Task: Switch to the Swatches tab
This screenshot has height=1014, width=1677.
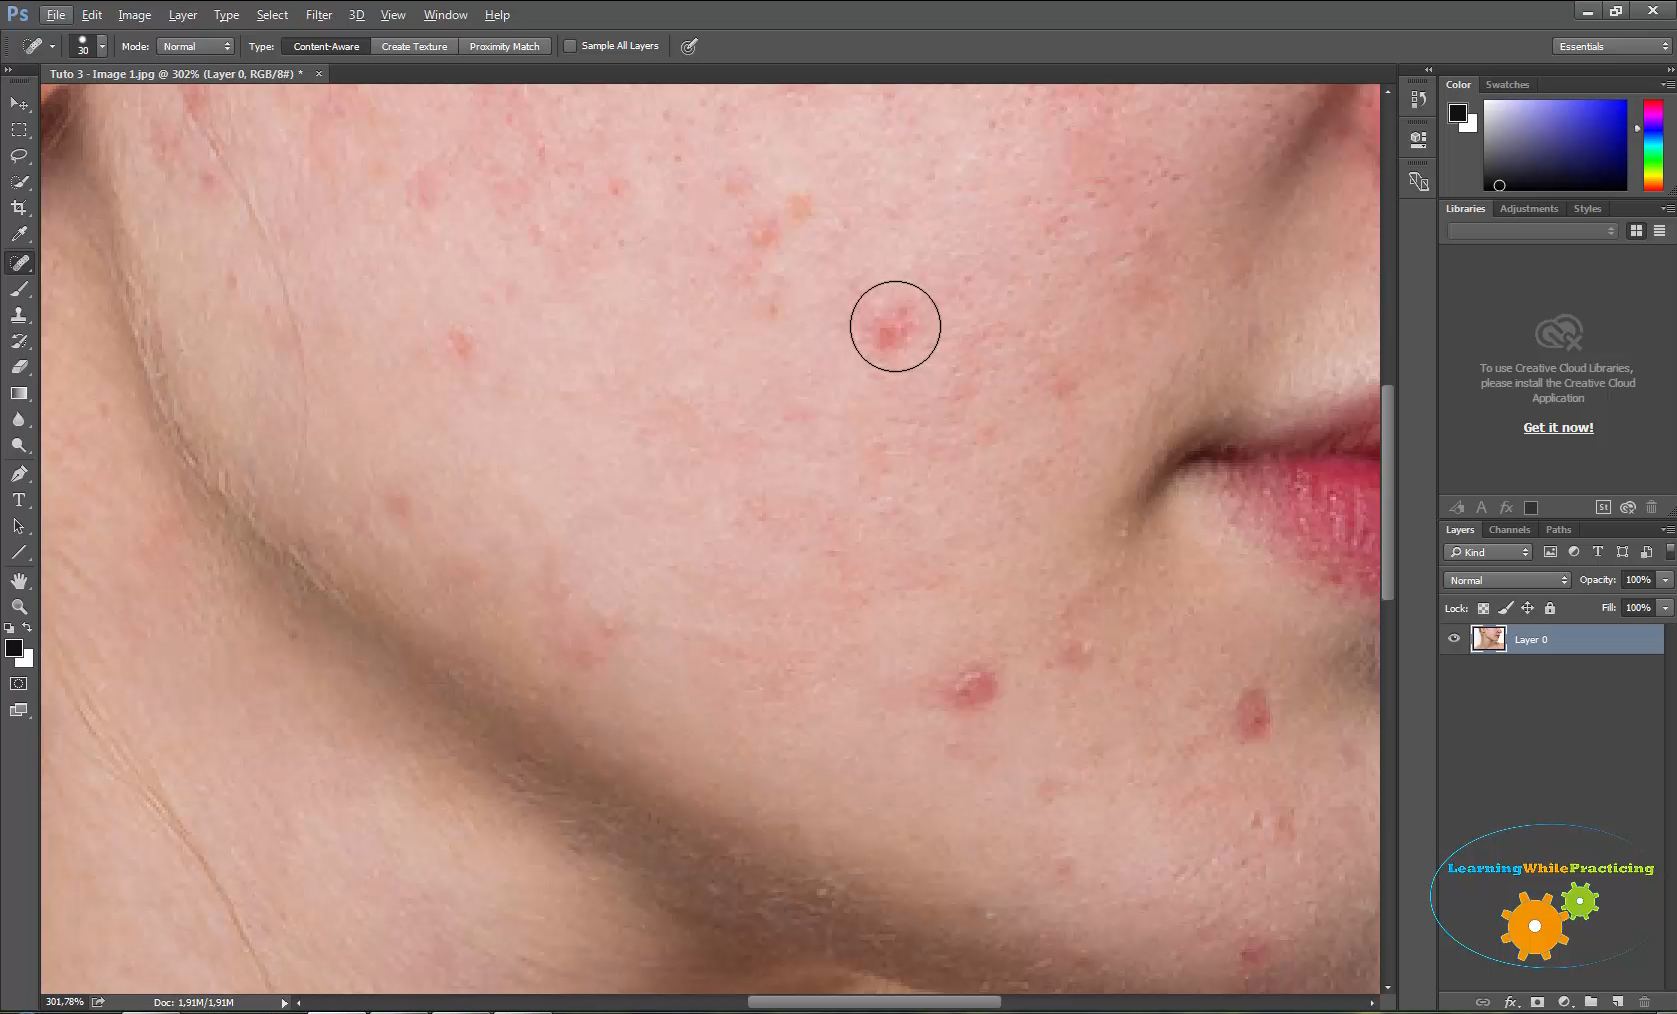Action: tap(1507, 85)
